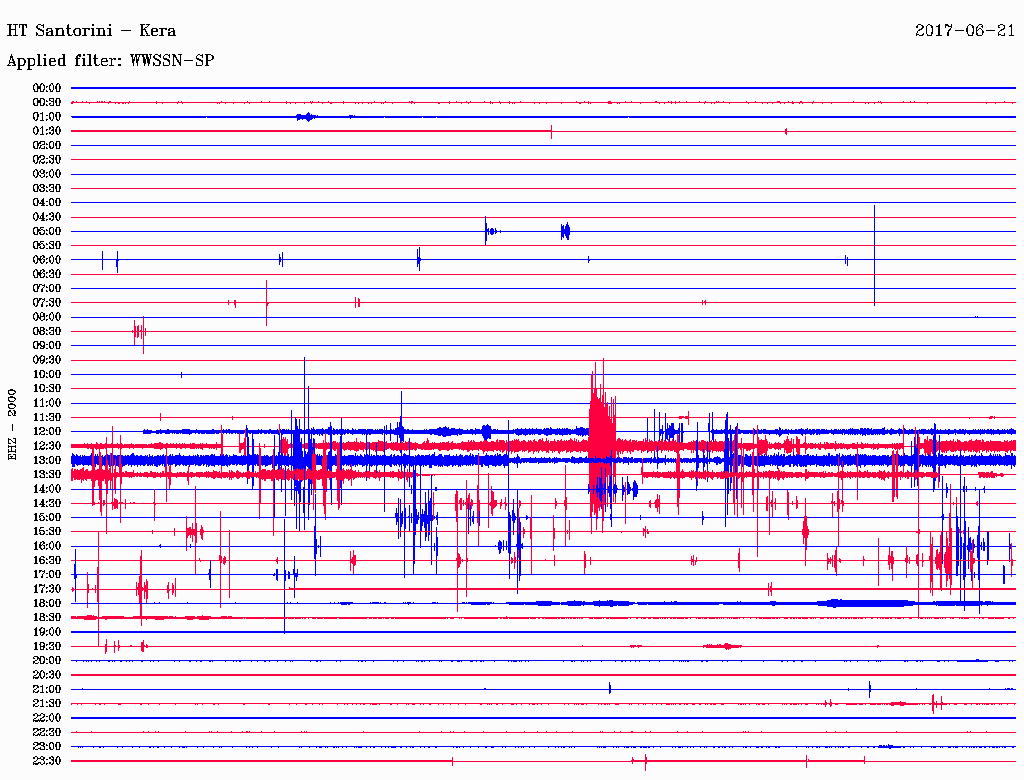Select the 04:00 time label
1024x780 pixels.
(46, 203)
